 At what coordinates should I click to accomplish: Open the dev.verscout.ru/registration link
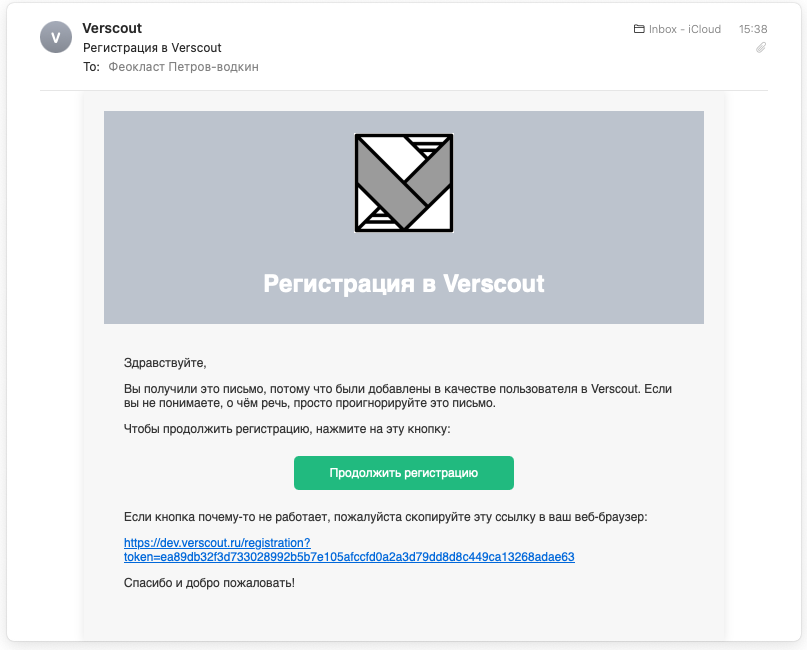pyautogui.click(x=217, y=542)
